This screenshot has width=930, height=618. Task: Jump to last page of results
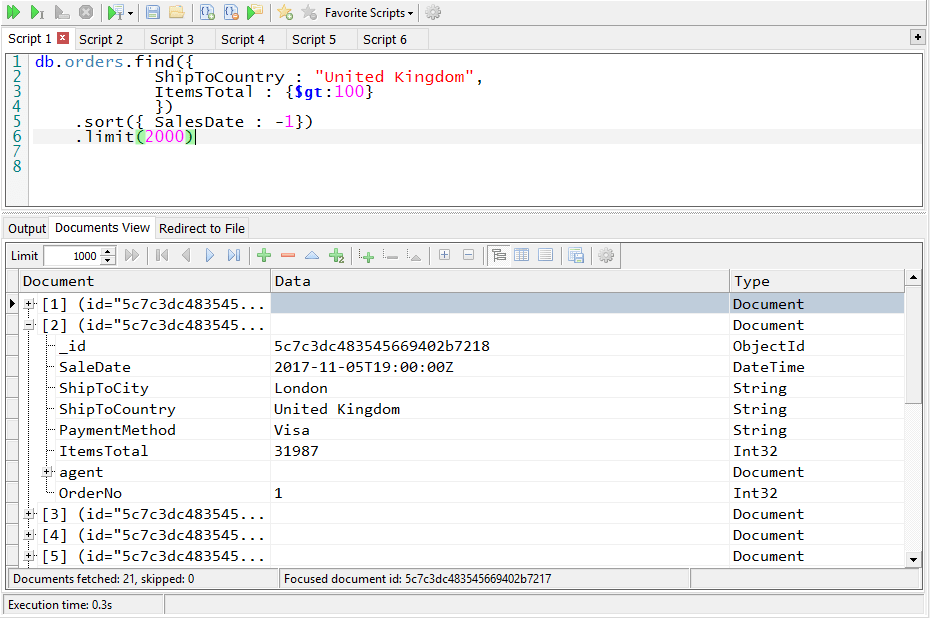[234, 256]
